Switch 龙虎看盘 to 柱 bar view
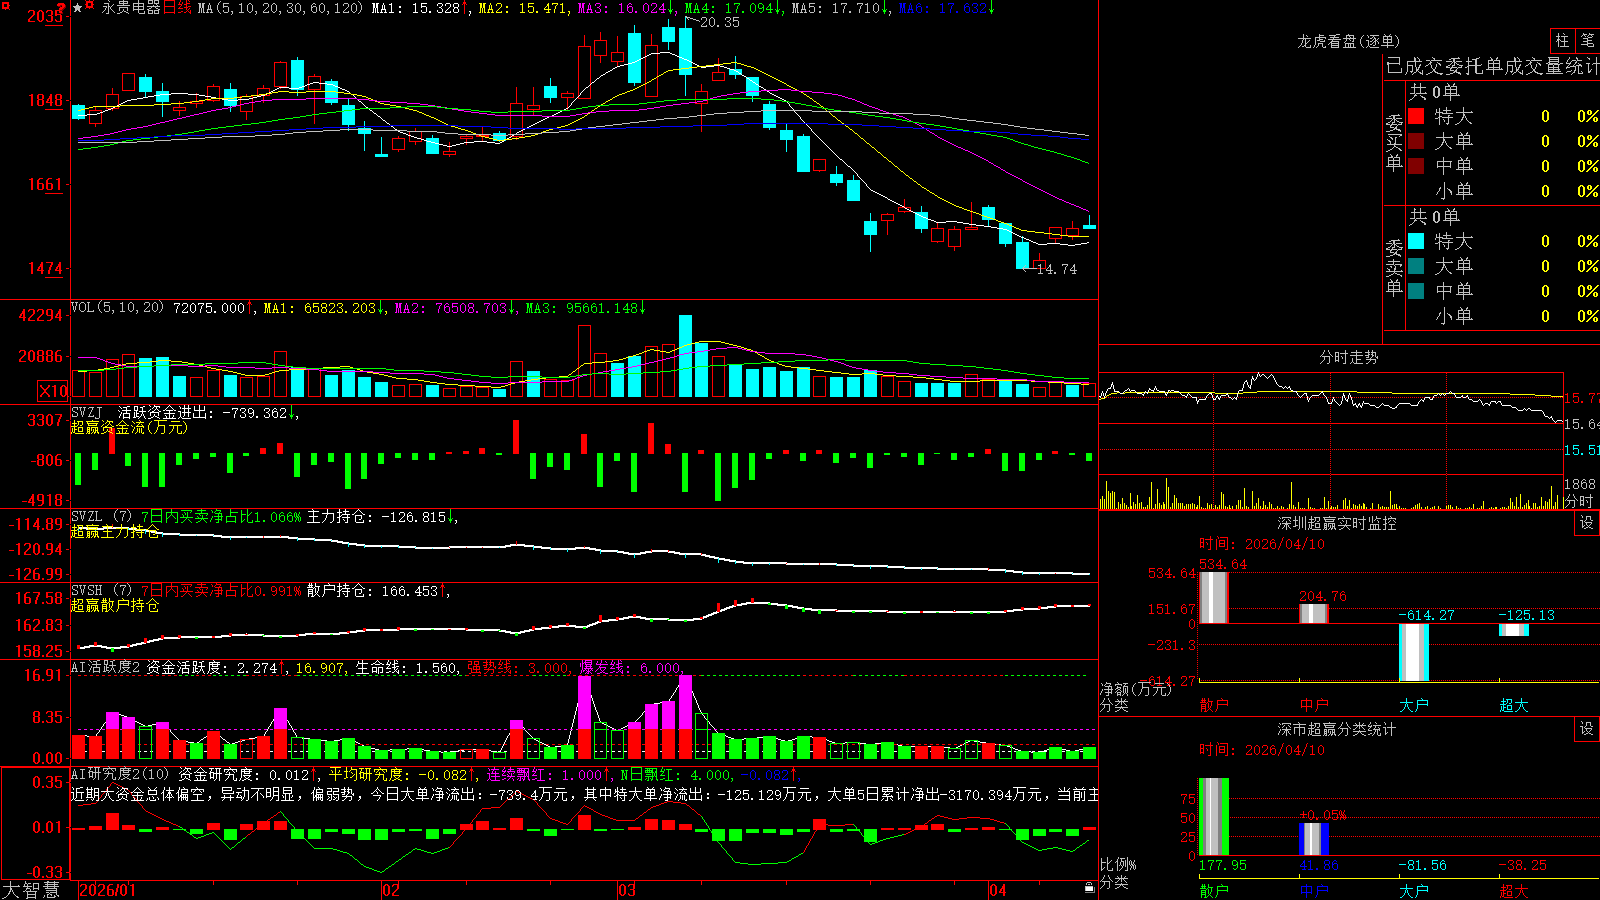The height and width of the screenshot is (900, 1600). pyautogui.click(x=1562, y=40)
